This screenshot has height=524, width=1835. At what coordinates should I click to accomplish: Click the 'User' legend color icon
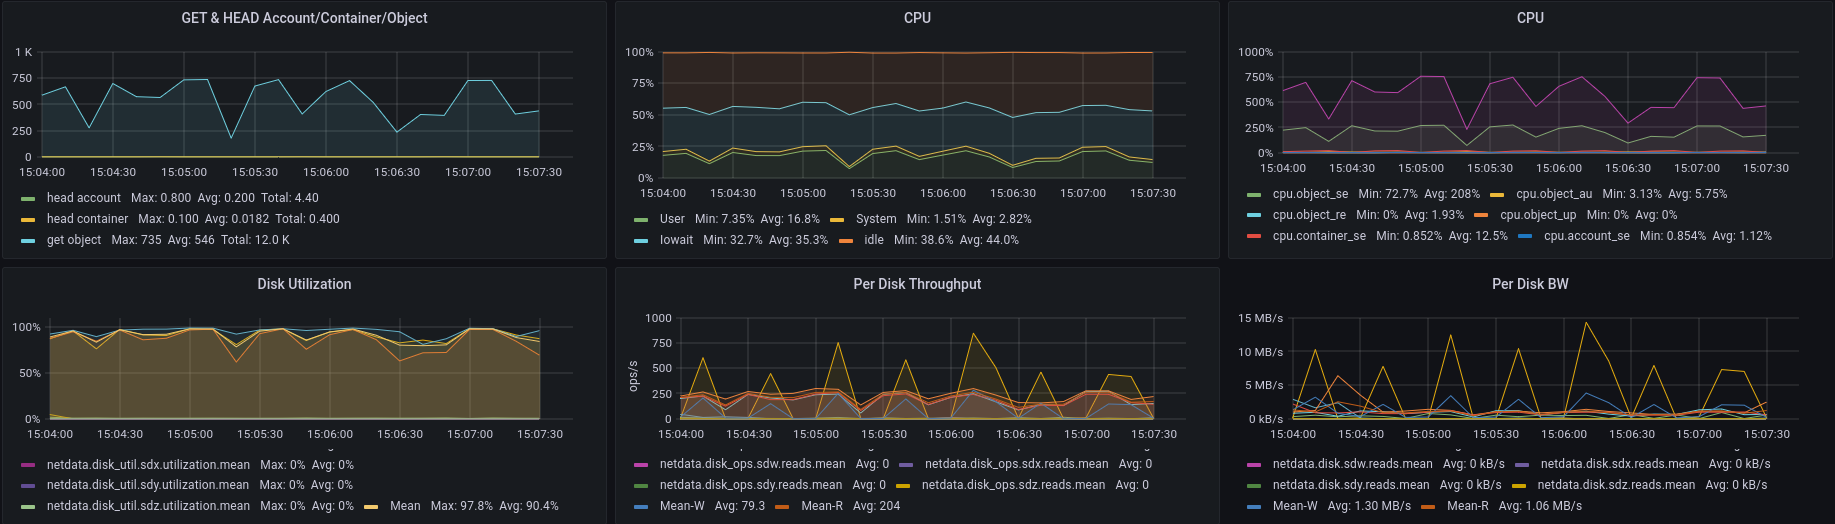point(641,220)
